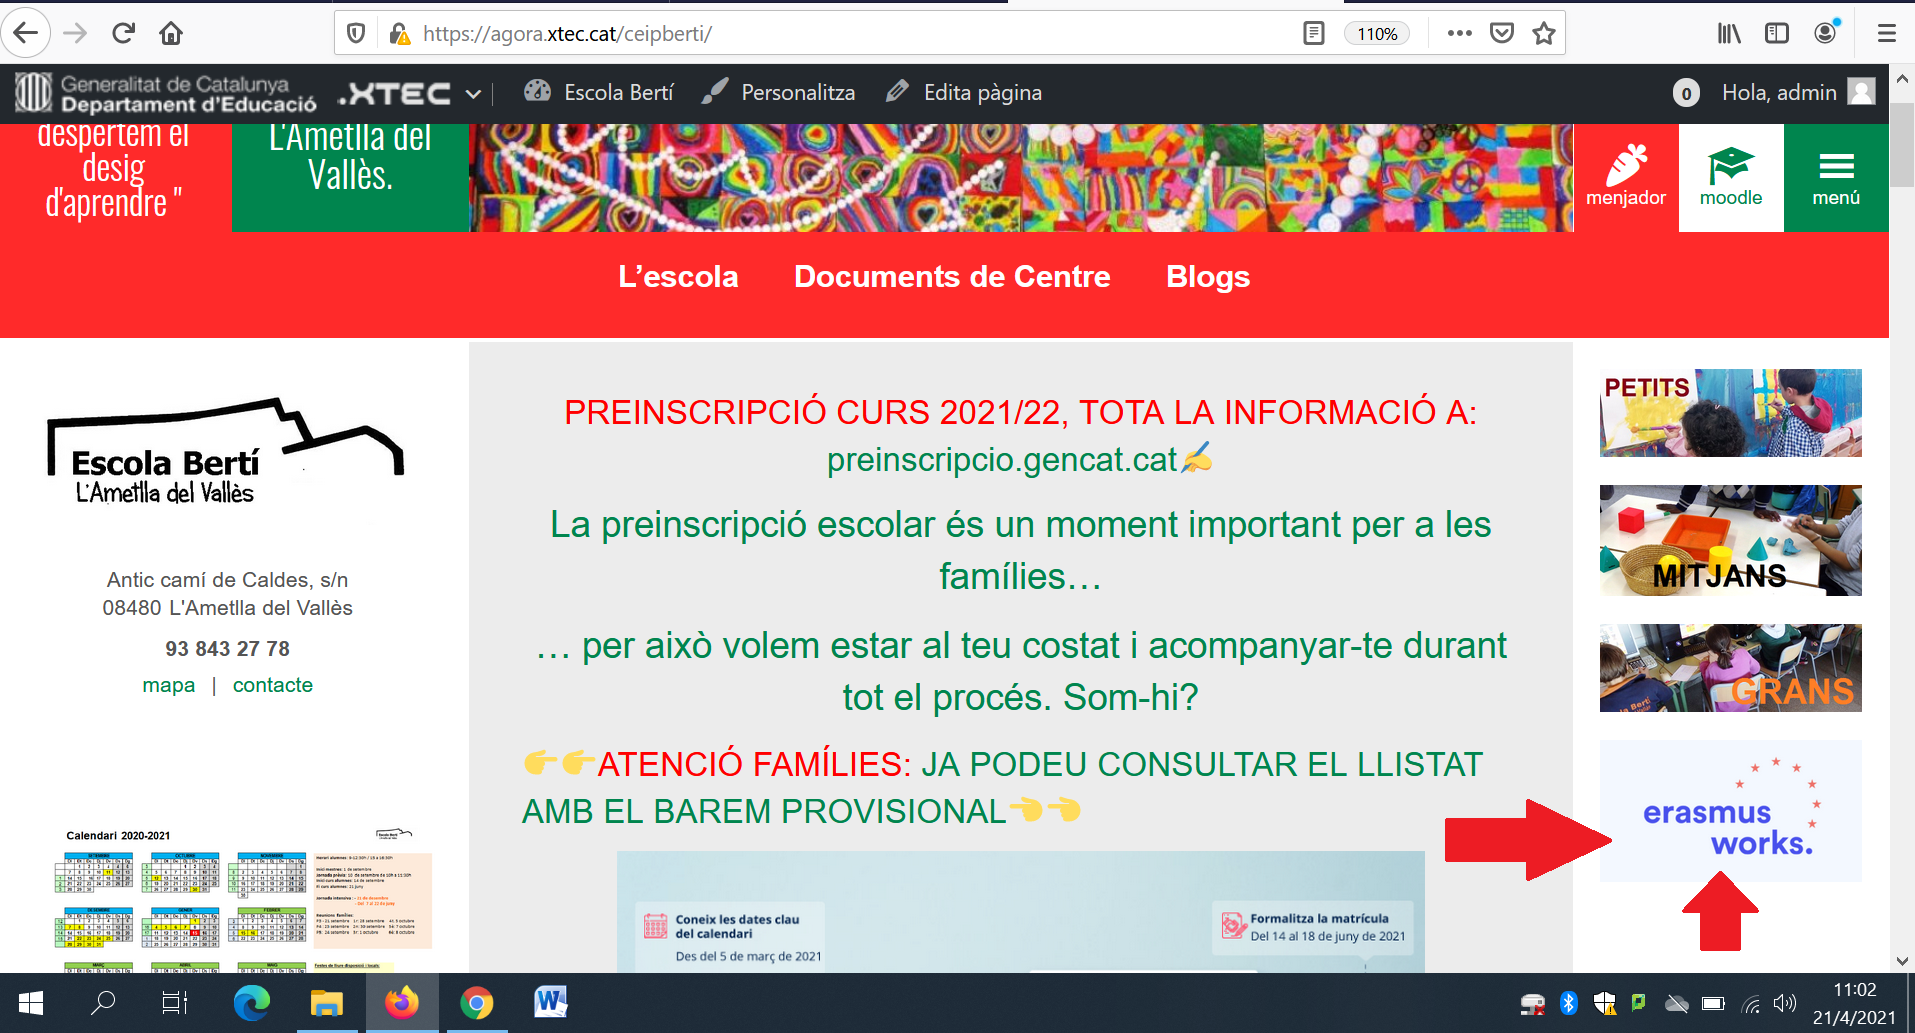Click the Firefox home button
The height and width of the screenshot is (1033, 1915).
(171, 34)
